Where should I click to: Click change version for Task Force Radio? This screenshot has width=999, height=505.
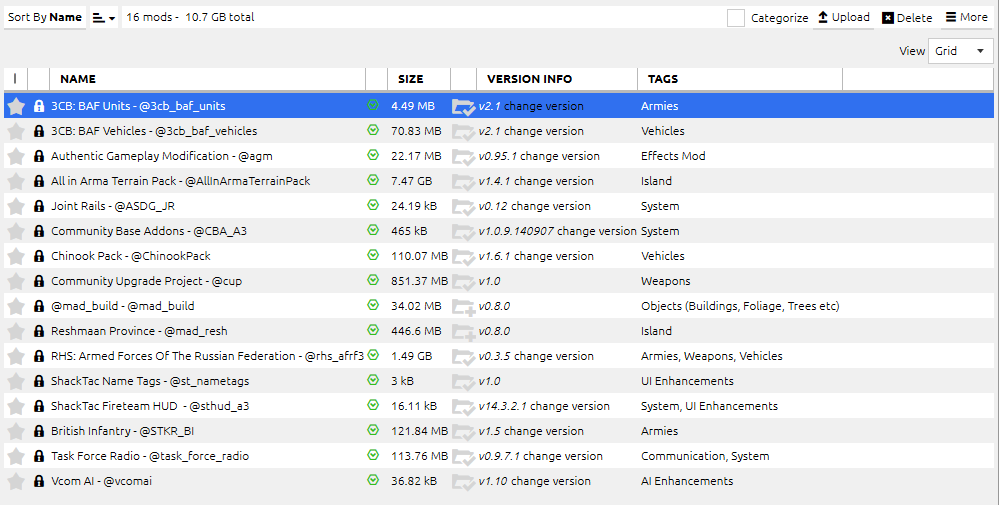[563, 457]
